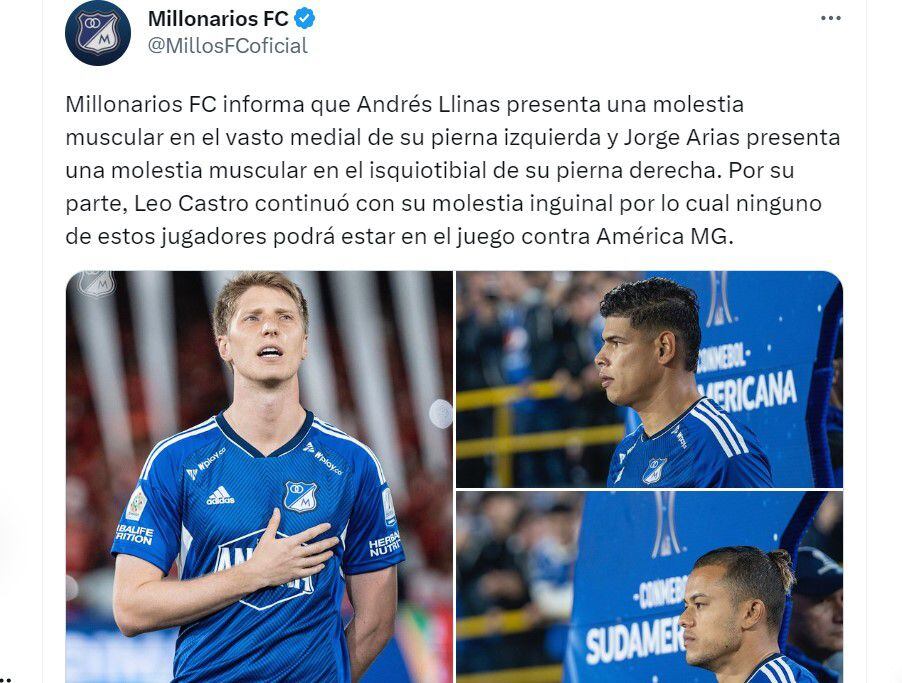Click the Millonarios FC display name
The image size is (902, 683).
[x=218, y=19]
